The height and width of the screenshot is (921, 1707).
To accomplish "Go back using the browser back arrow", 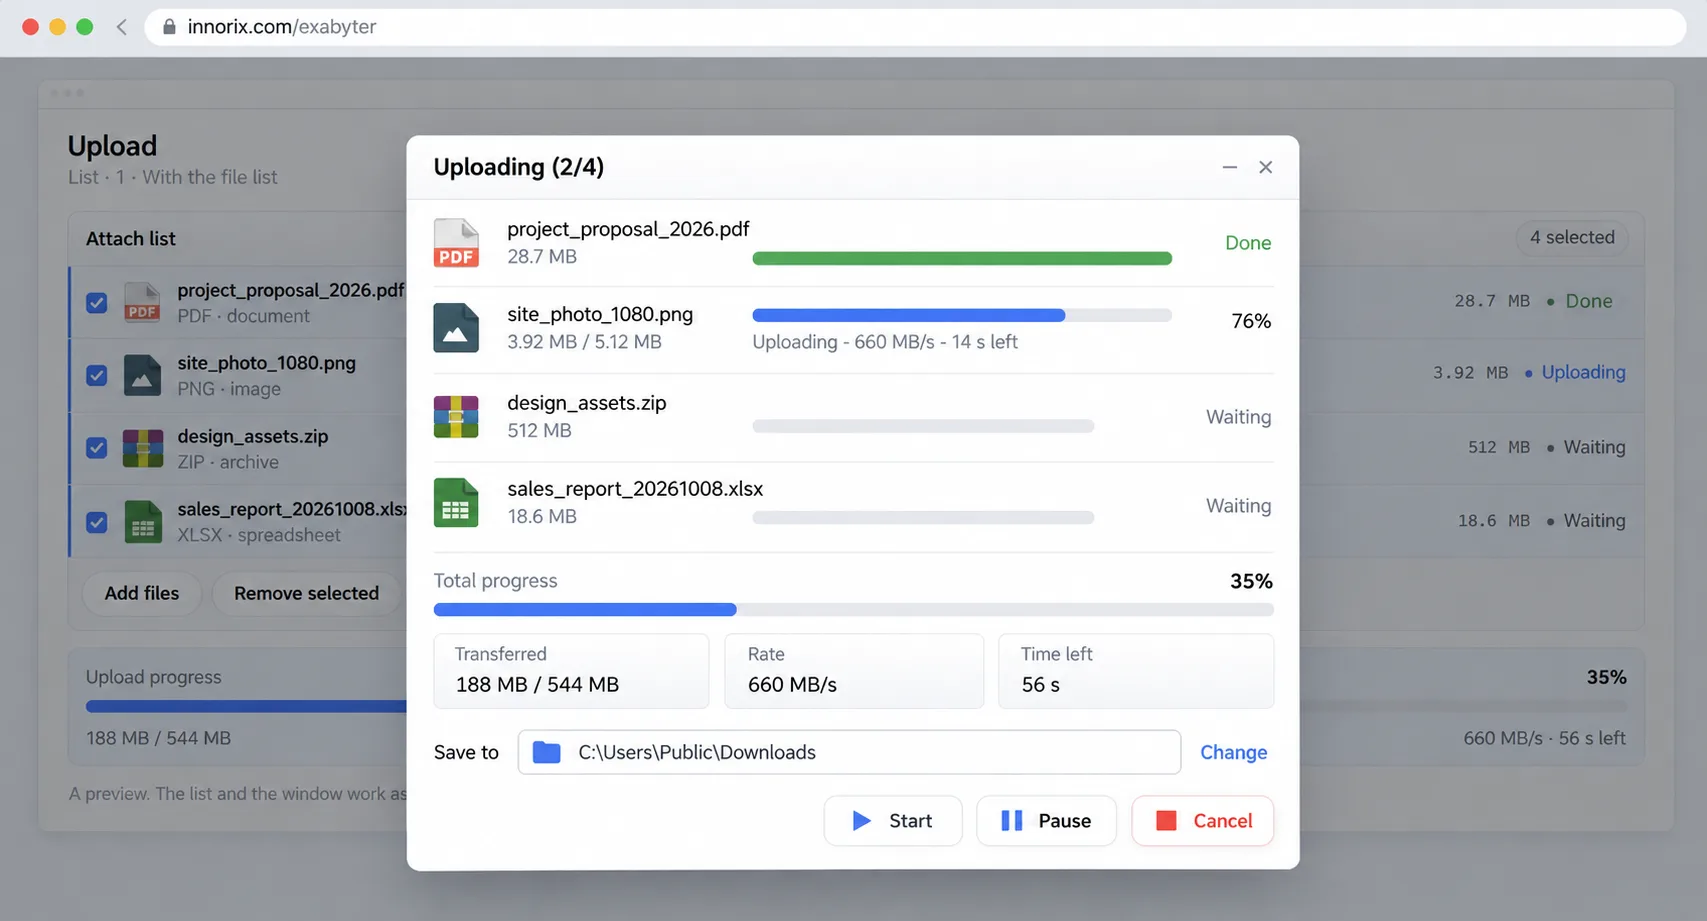I will coord(122,27).
